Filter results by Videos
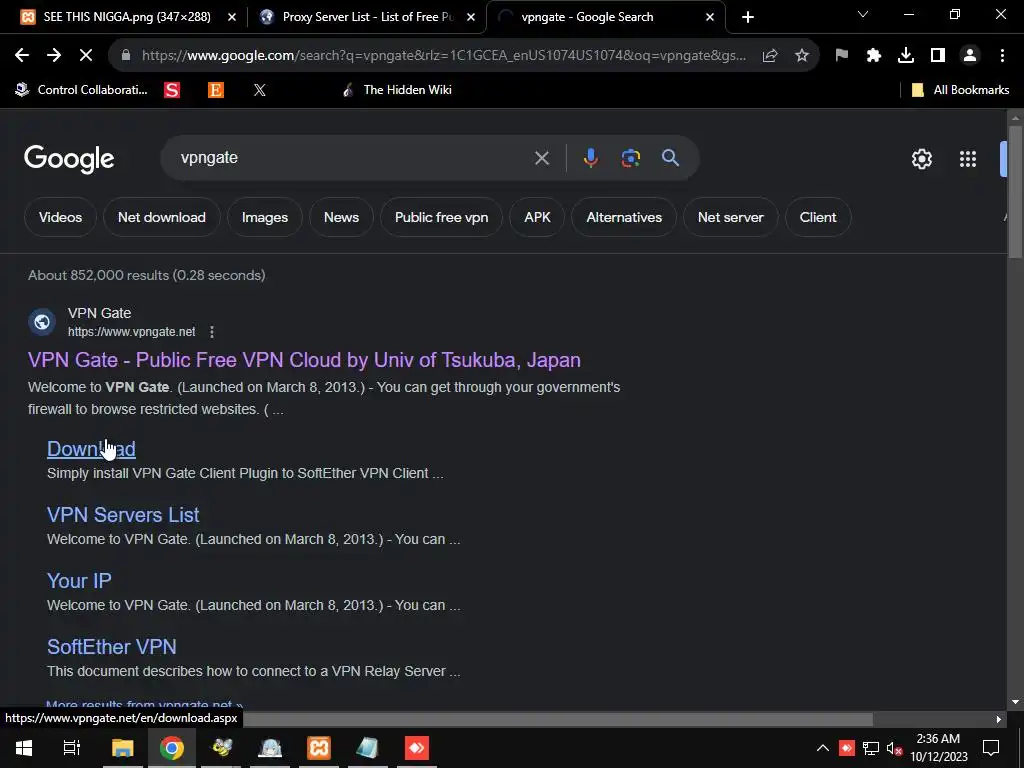1024x768 pixels. click(60, 217)
